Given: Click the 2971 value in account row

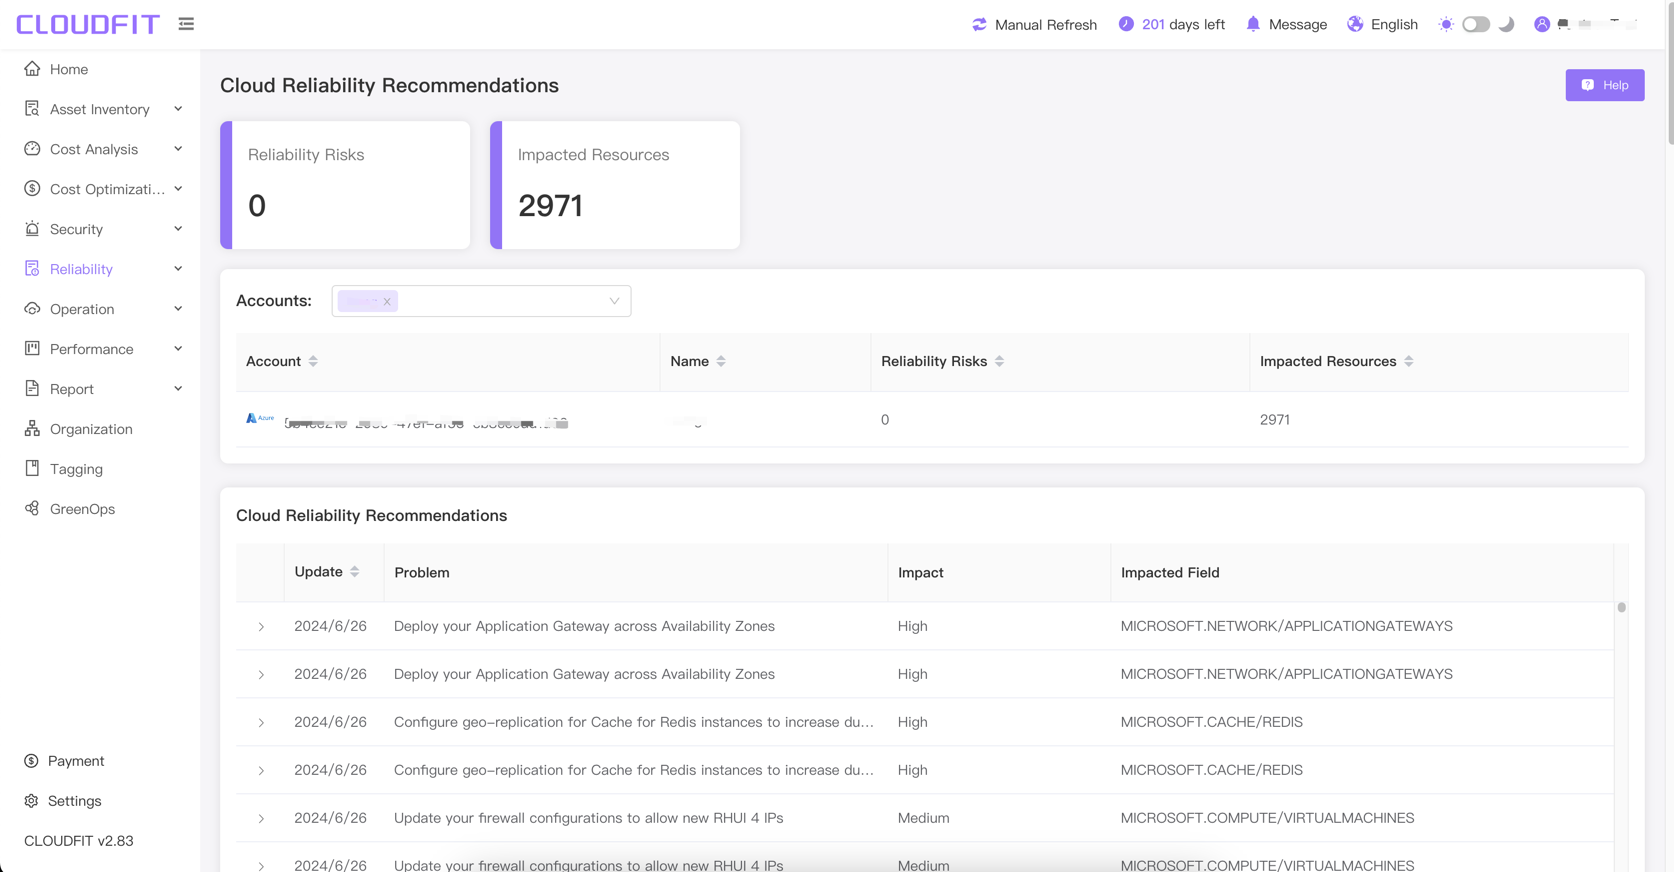Looking at the screenshot, I should (1275, 420).
